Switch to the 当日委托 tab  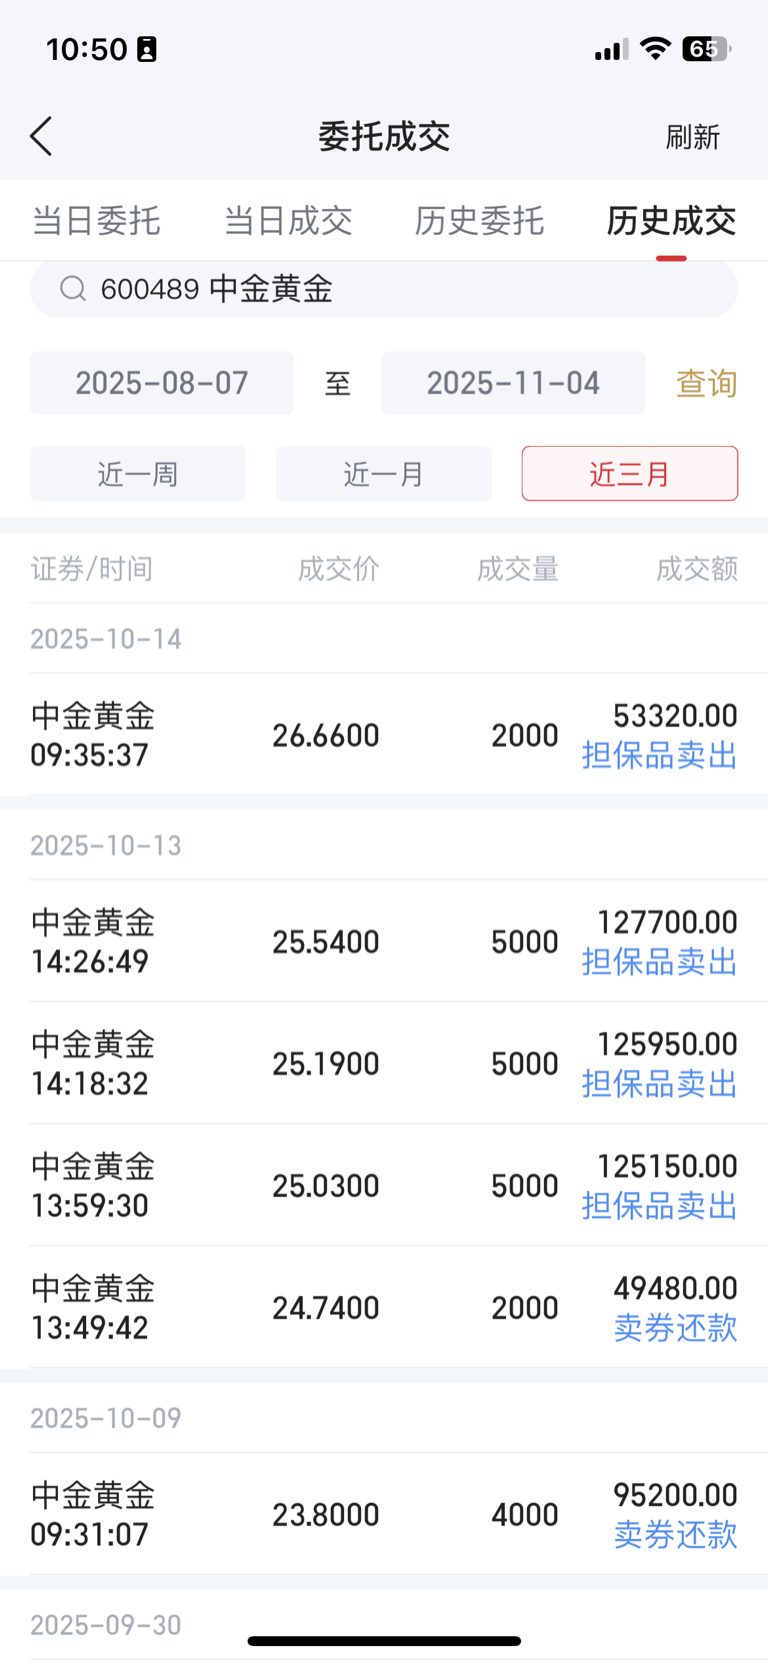96,221
